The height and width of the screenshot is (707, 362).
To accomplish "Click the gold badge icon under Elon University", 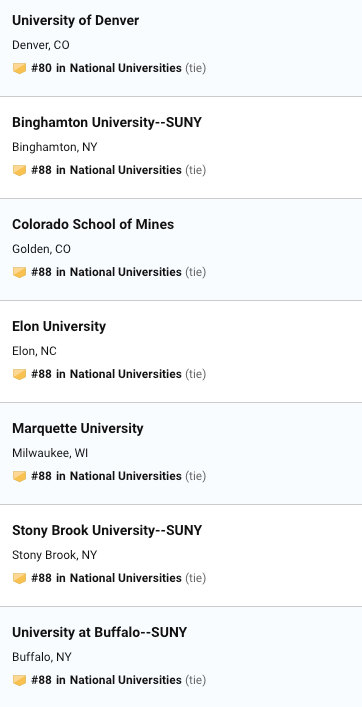I will tap(19, 374).
